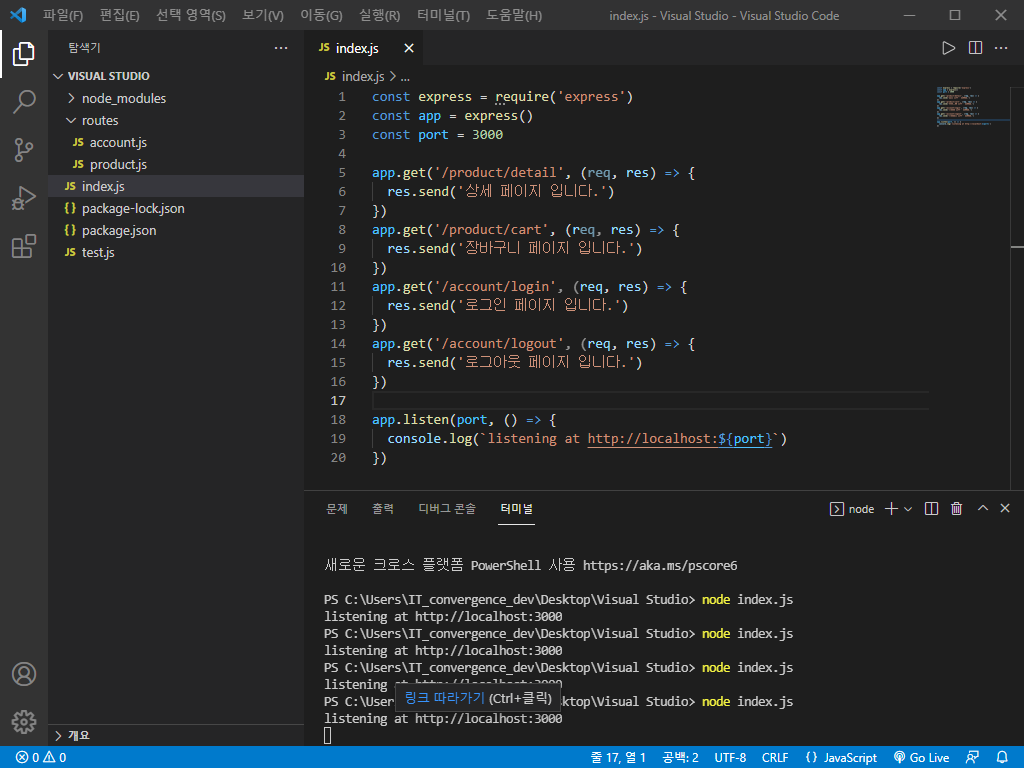Switch to the debug console panel tab

447,509
